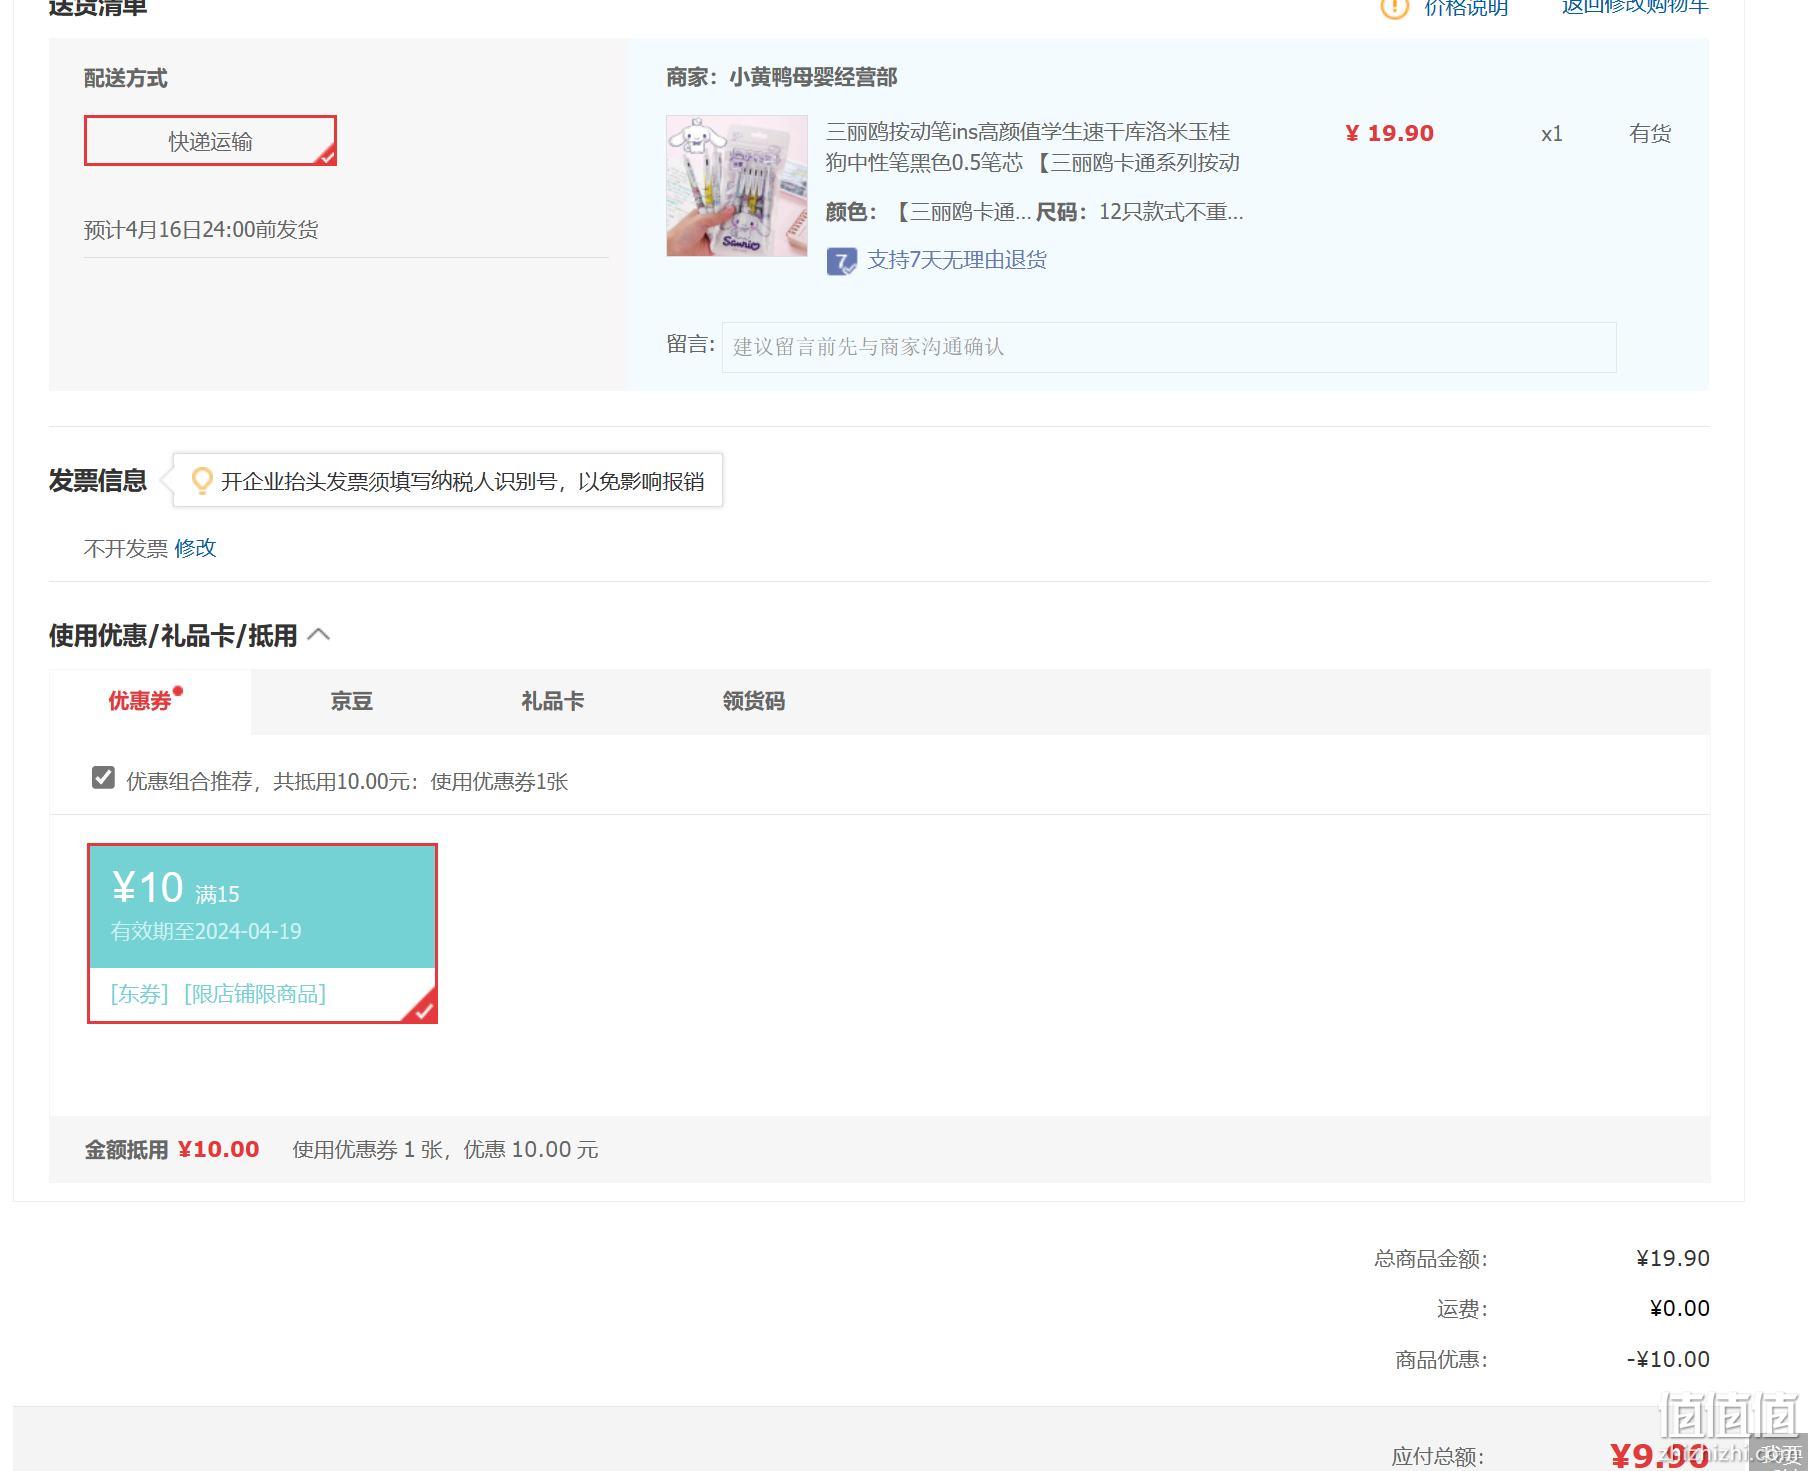Open 支持7天无理由退货 return policy link

click(x=956, y=260)
